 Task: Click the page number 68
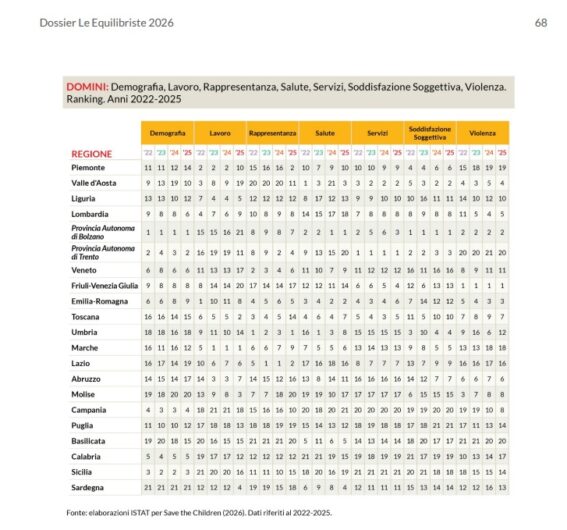point(541,23)
